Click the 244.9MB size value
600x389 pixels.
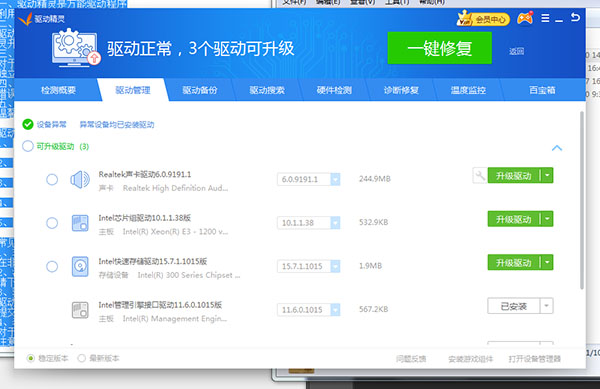click(x=375, y=179)
